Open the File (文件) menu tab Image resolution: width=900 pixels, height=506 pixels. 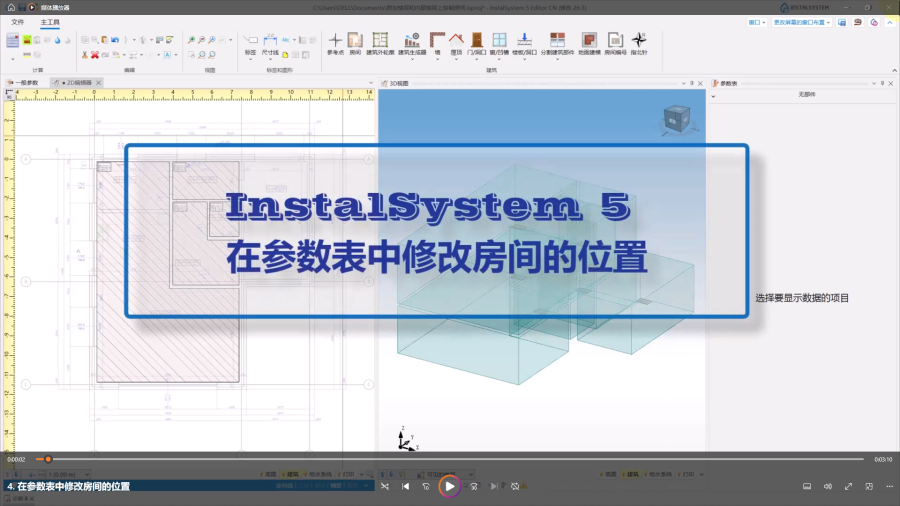(x=18, y=21)
